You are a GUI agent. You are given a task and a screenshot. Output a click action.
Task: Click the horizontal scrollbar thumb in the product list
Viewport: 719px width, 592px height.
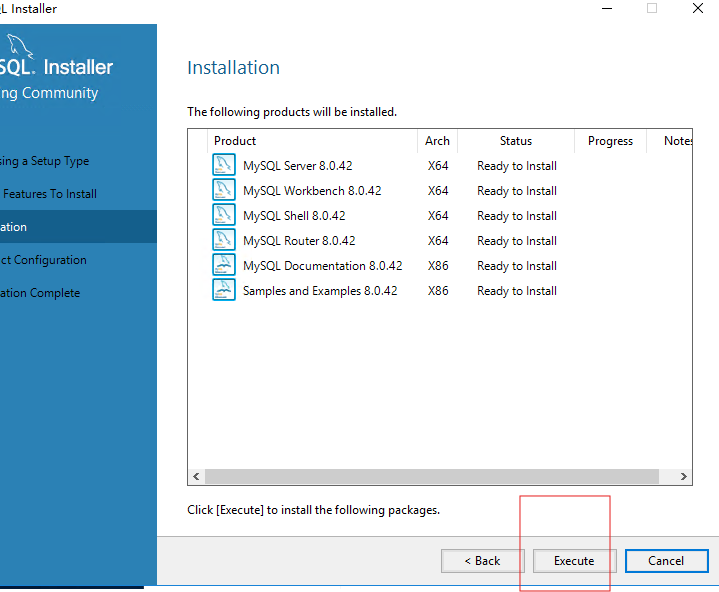tap(431, 476)
